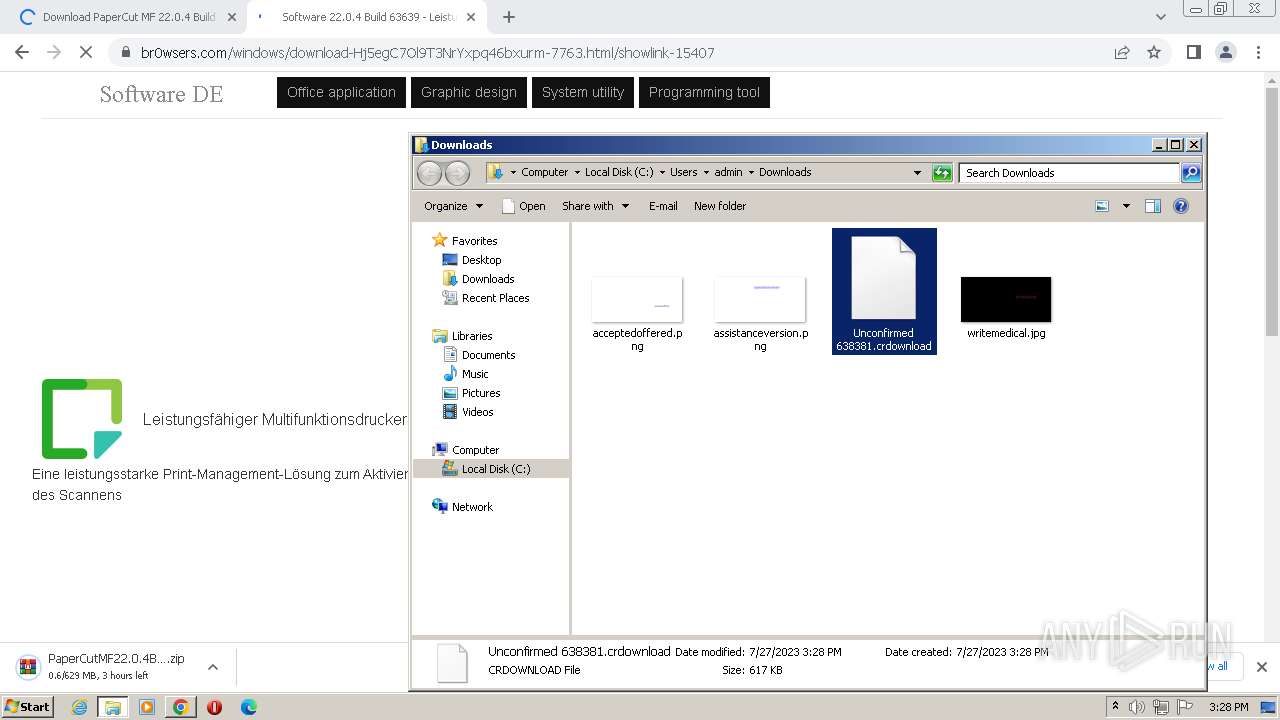Create a New folder from toolbar
The image size is (1280, 720).
tap(720, 206)
